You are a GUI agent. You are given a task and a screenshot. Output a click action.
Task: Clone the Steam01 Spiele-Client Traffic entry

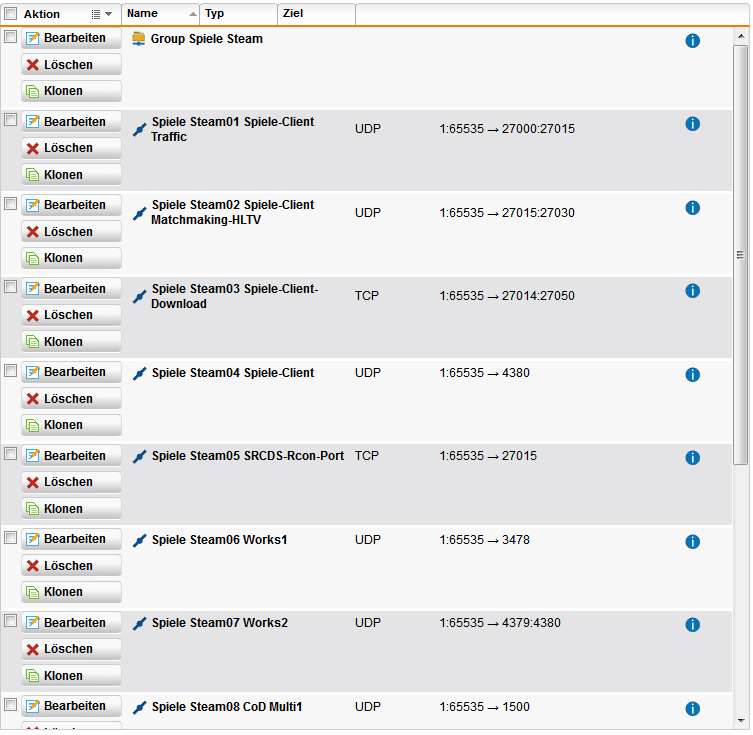[71, 175]
